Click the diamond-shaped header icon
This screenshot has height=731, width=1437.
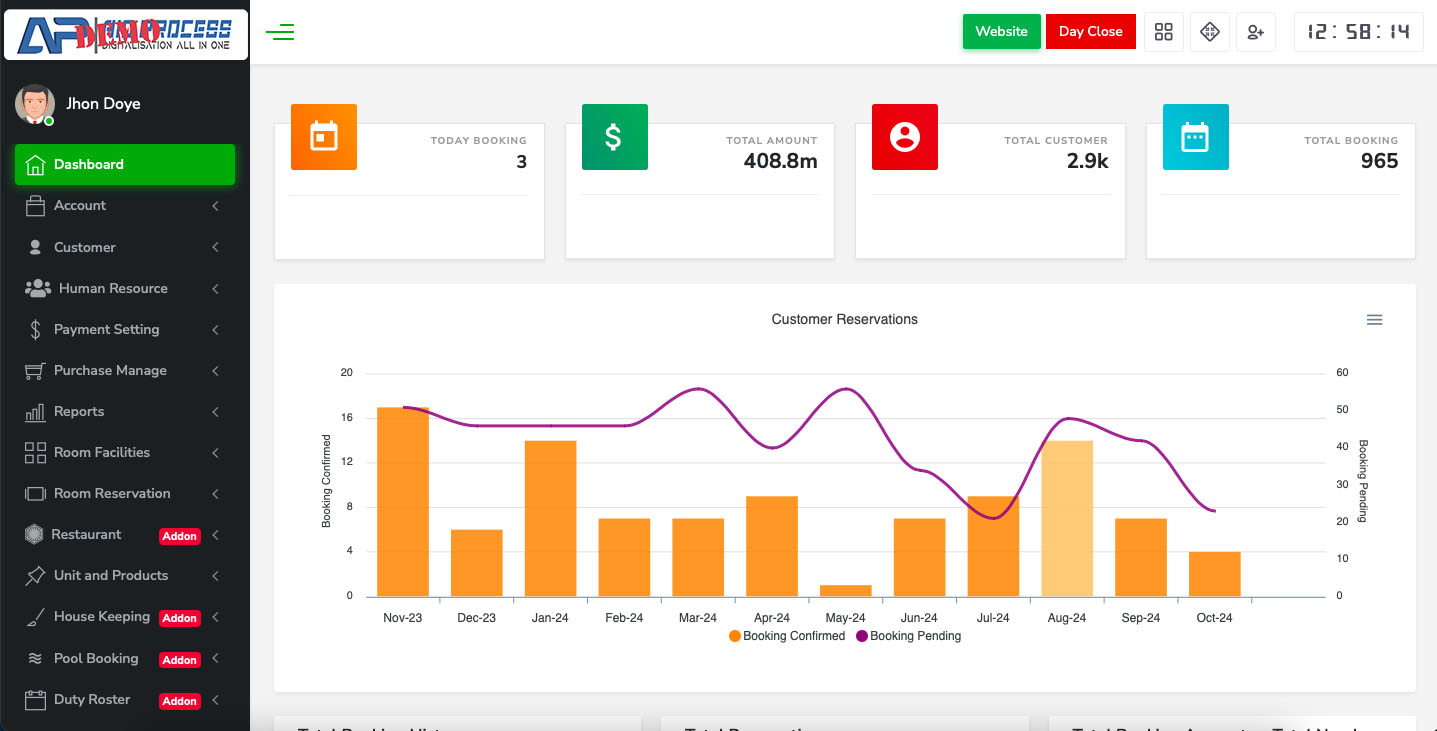point(1209,32)
